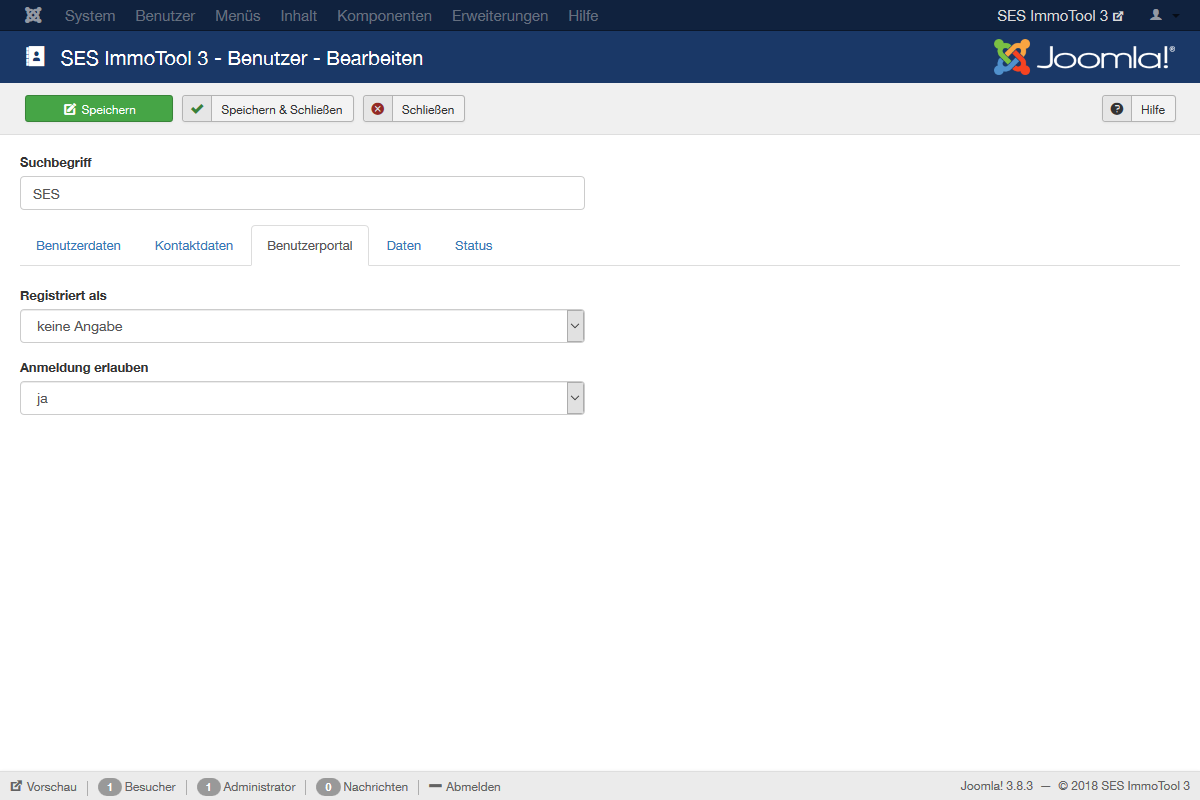Switch to the Kontaktdaten tab
Screen dimensions: 1200x800
point(194,246)
